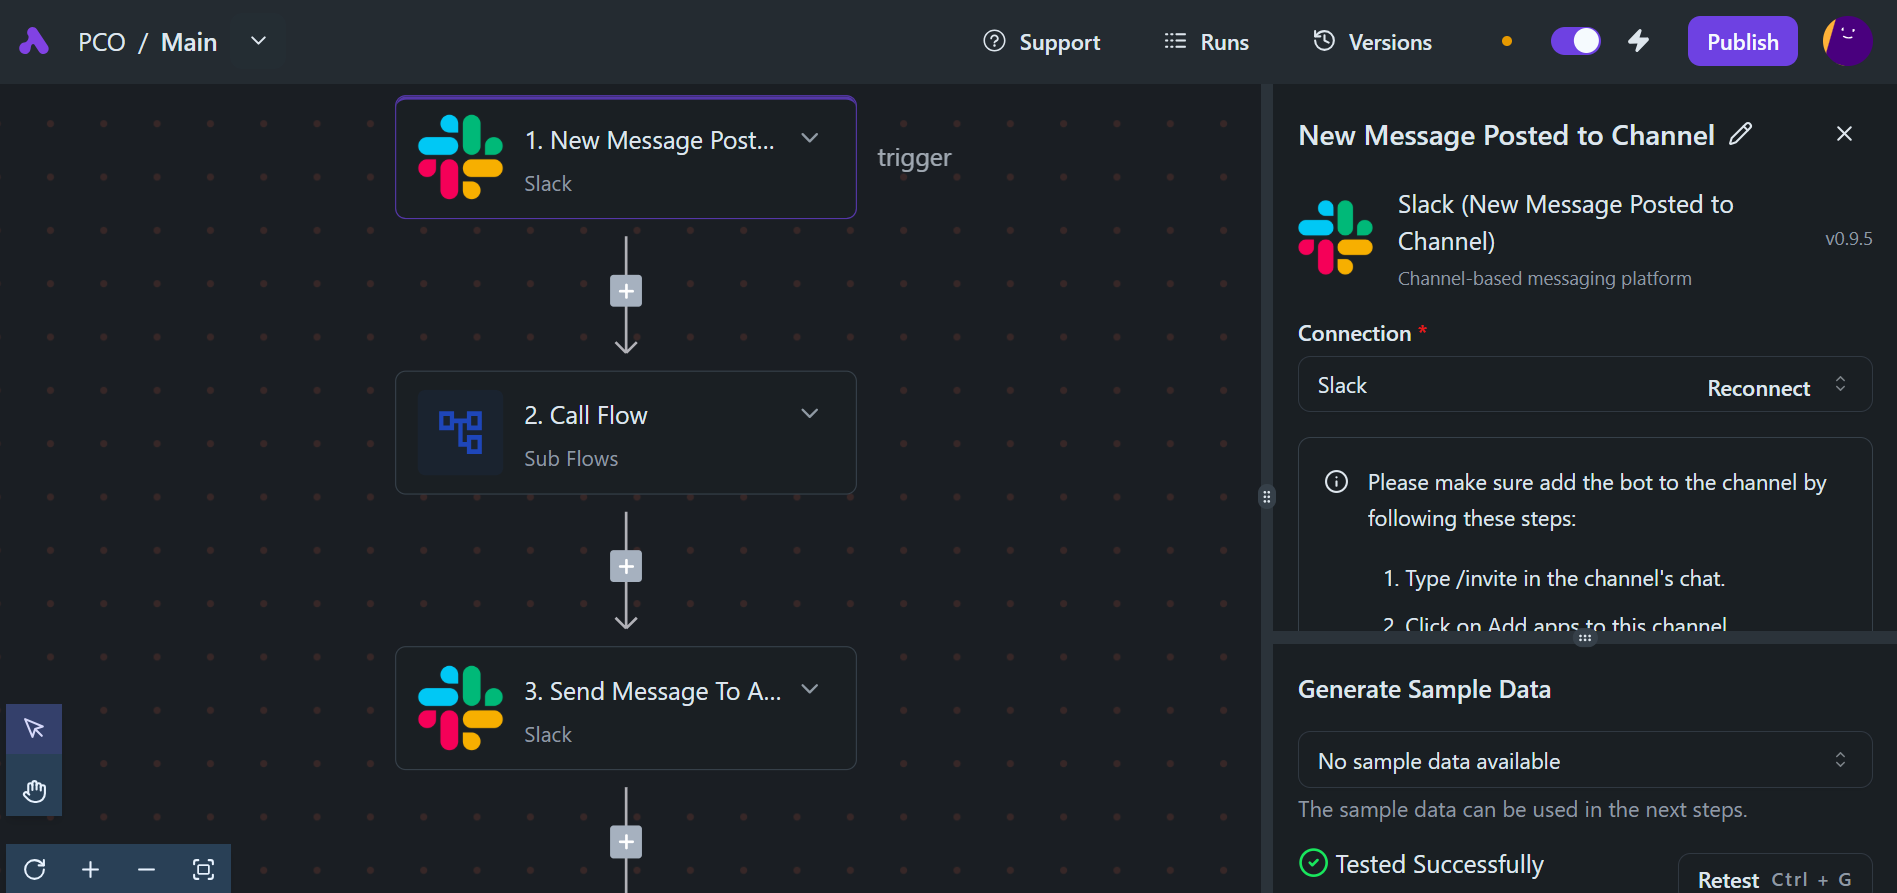Zoom in on the canvas
Image resolution: width=1897 pixels, height=893 pixels.
[90, 869]
